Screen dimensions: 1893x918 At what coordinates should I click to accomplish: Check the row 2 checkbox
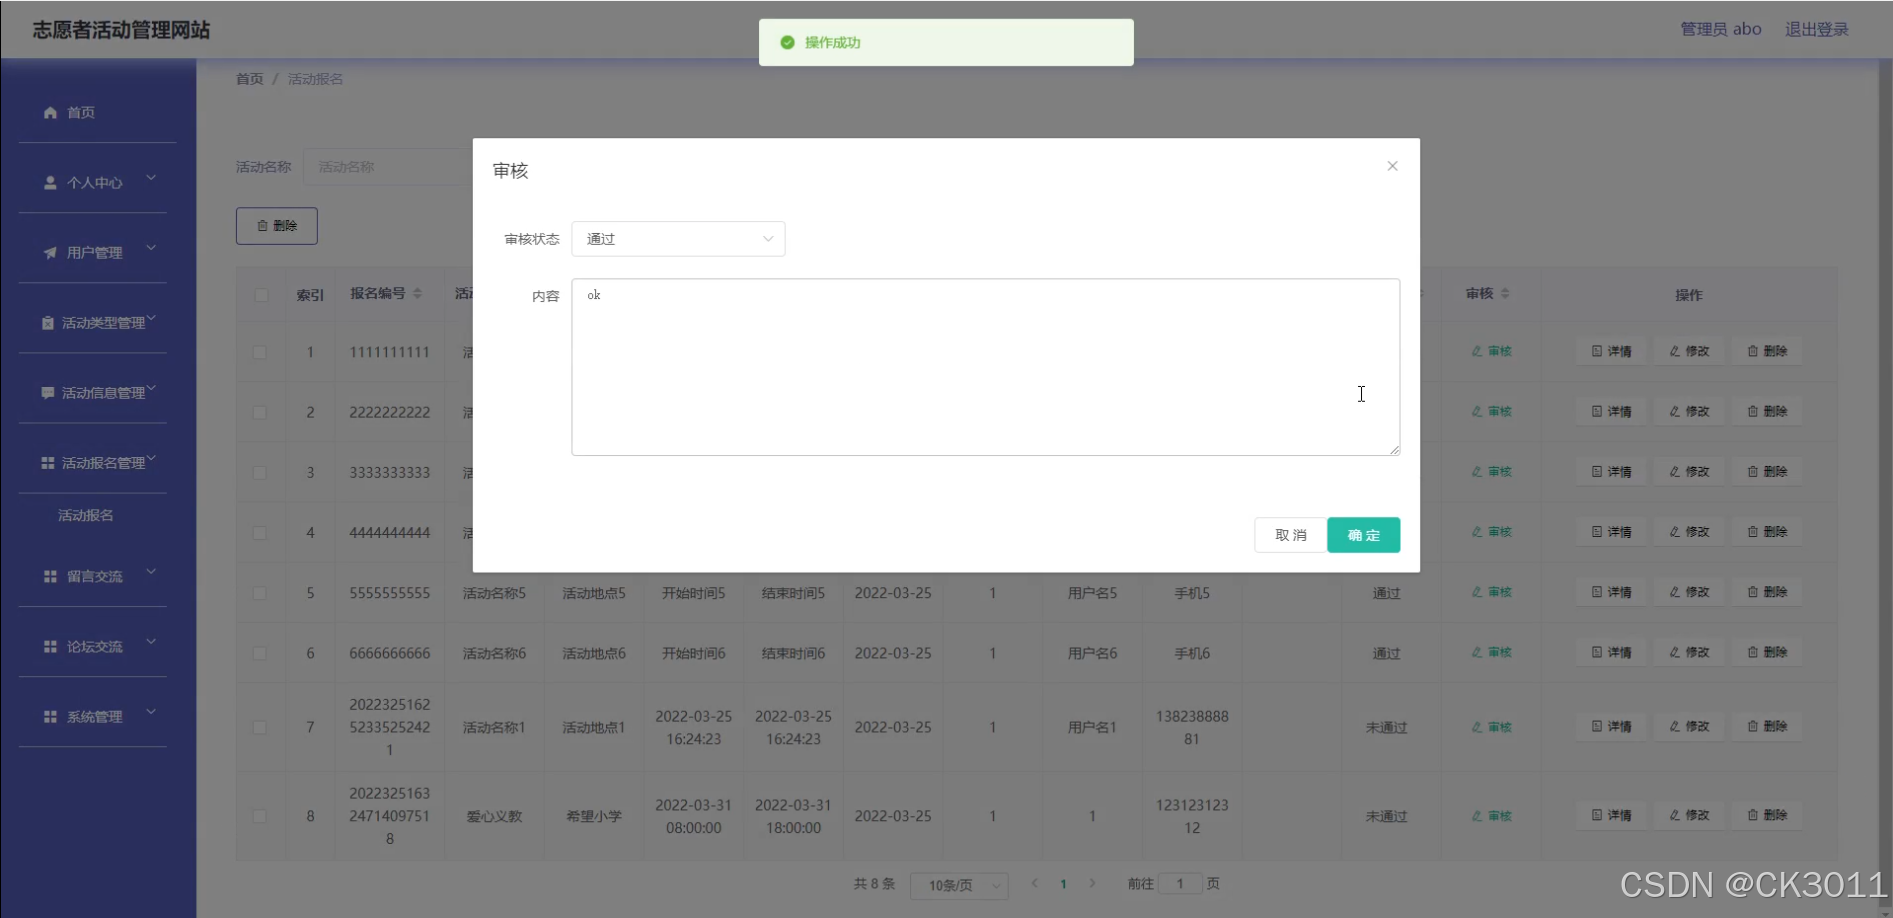click(x=260, y=412)
